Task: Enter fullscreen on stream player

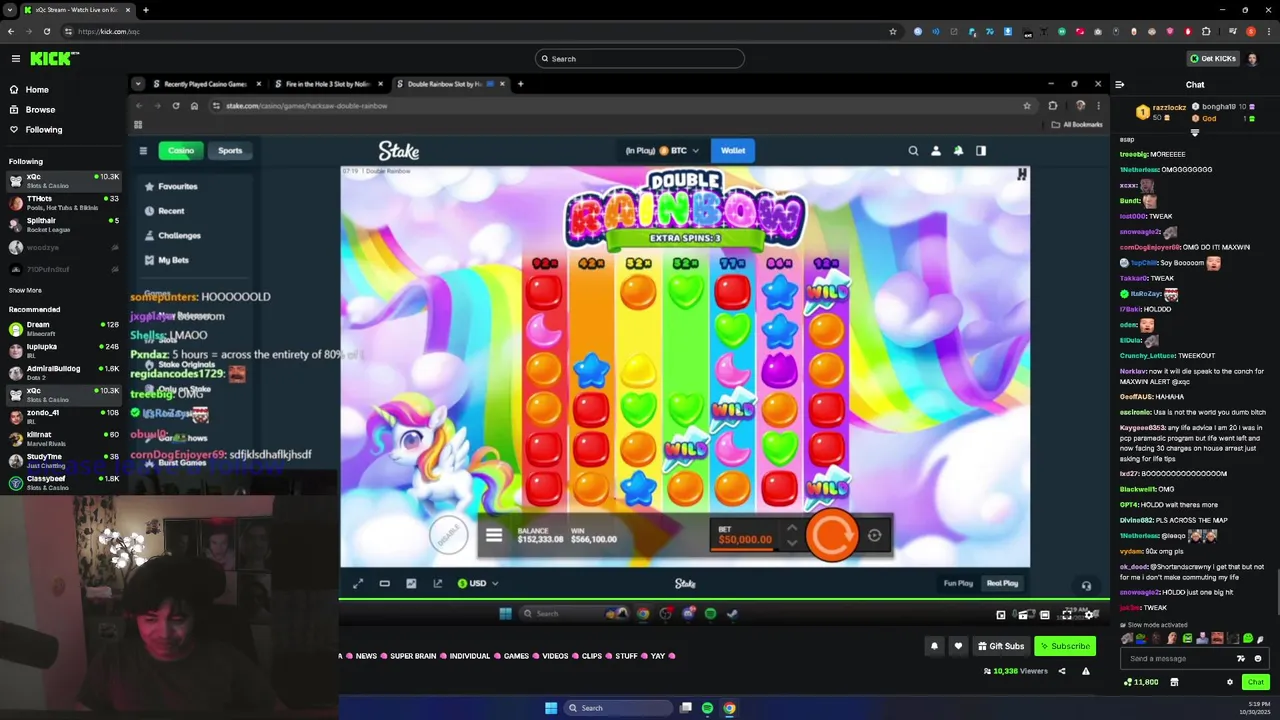Action: (x=1068, y=614)
